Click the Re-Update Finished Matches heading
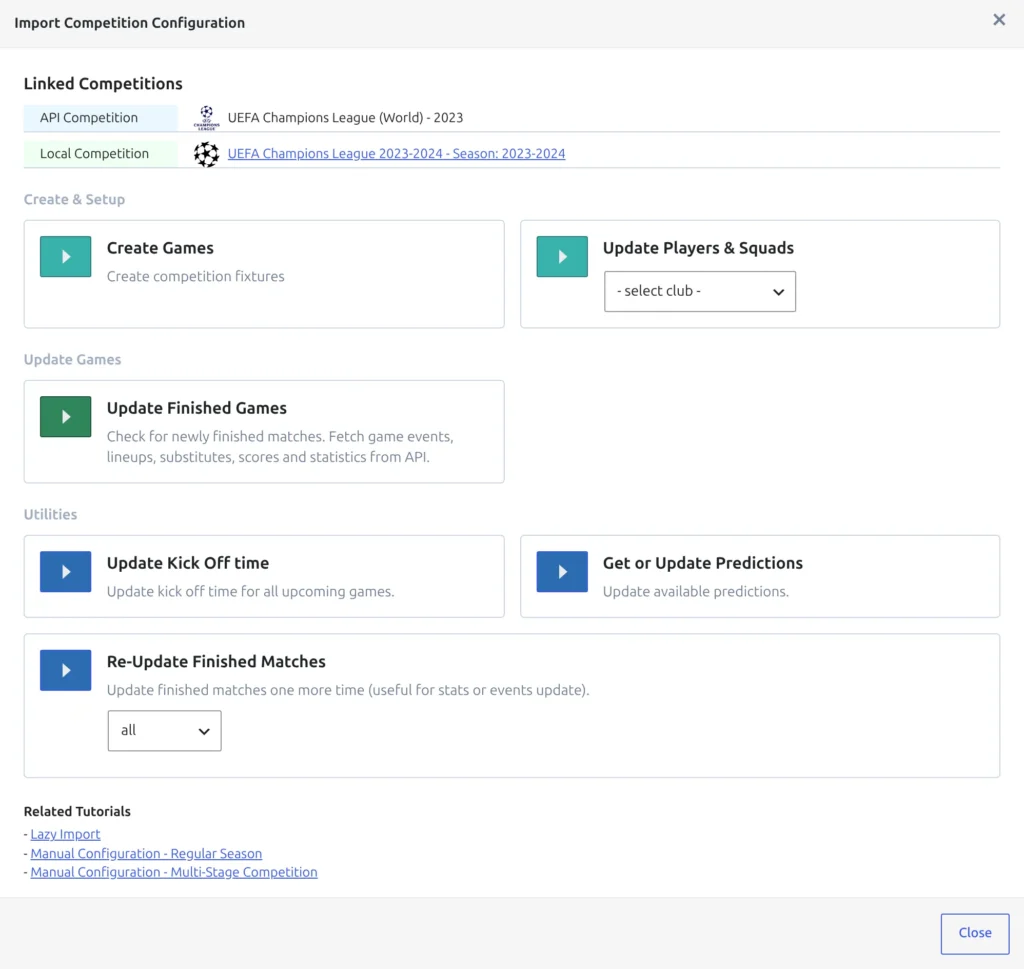This screenshot has height=969, width=1024. click(x=216, y=661)
